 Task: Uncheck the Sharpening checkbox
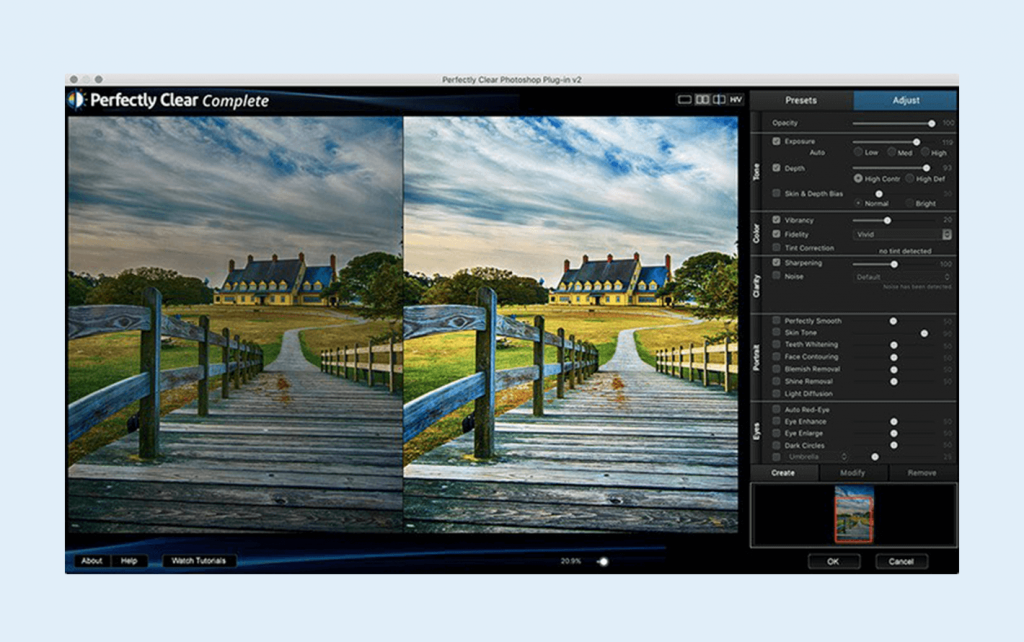(776, 263)
